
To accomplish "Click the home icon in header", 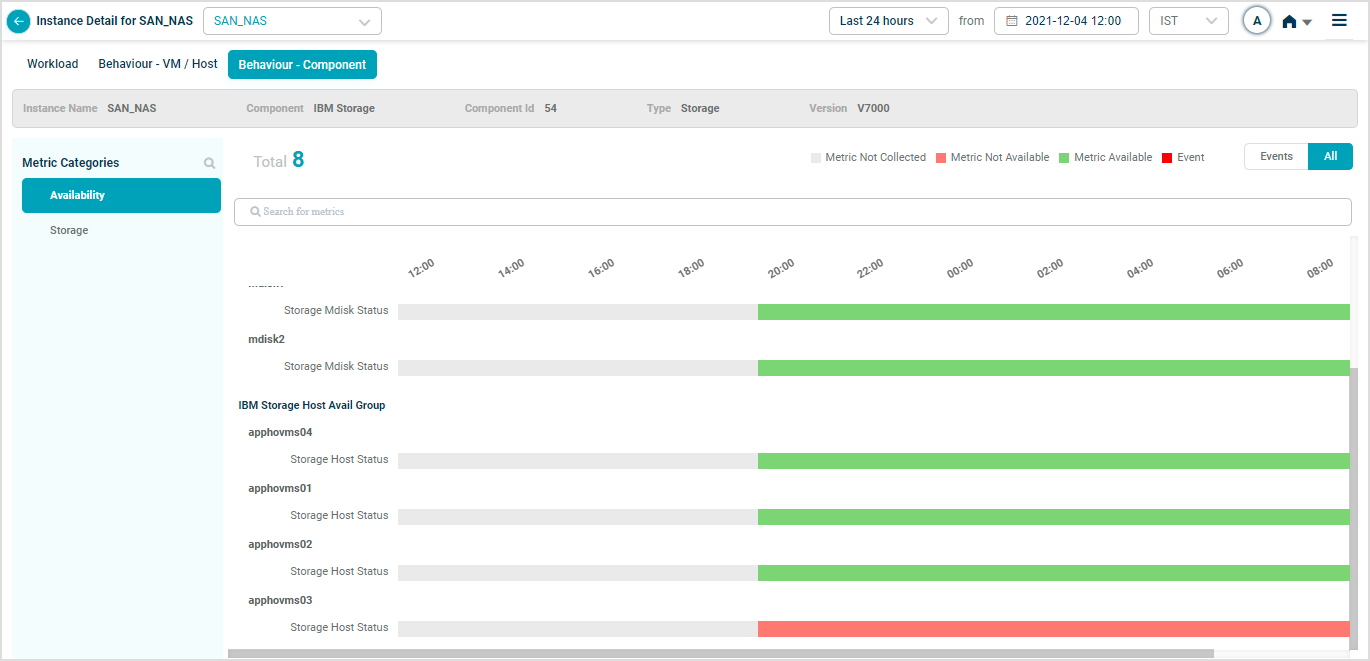I will click(1289, 22).
